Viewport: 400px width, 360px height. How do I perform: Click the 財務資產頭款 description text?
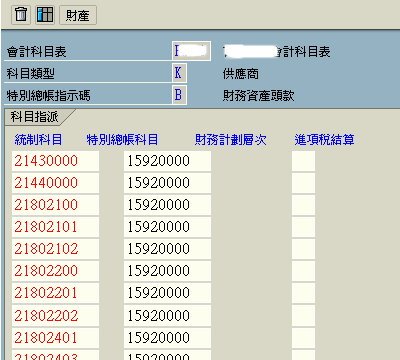(x=259, y=96)
